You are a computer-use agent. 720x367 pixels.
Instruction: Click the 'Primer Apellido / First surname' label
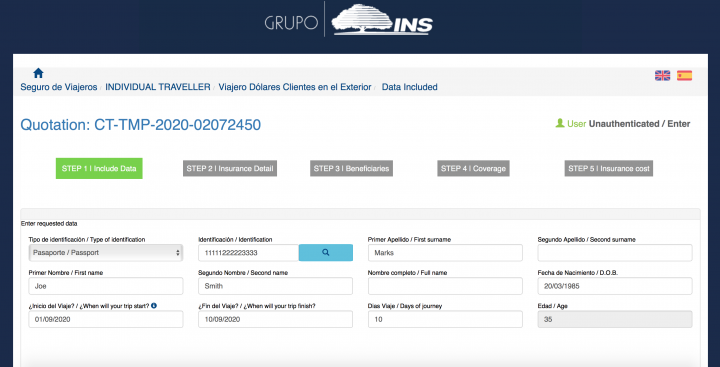pyautogui.click(x=409, y=239)
